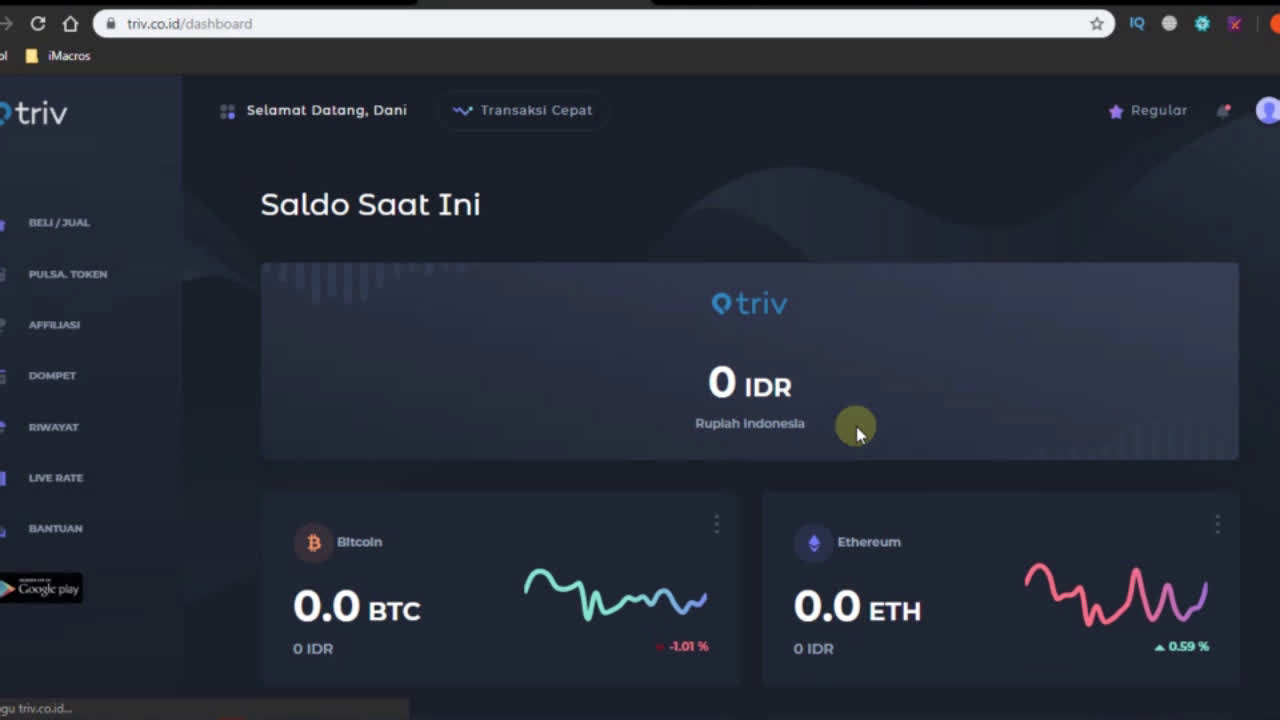Click the Bitcoin coin icon
The width and height of the screenshot is (1280, 720).
(x=313, y=542)
